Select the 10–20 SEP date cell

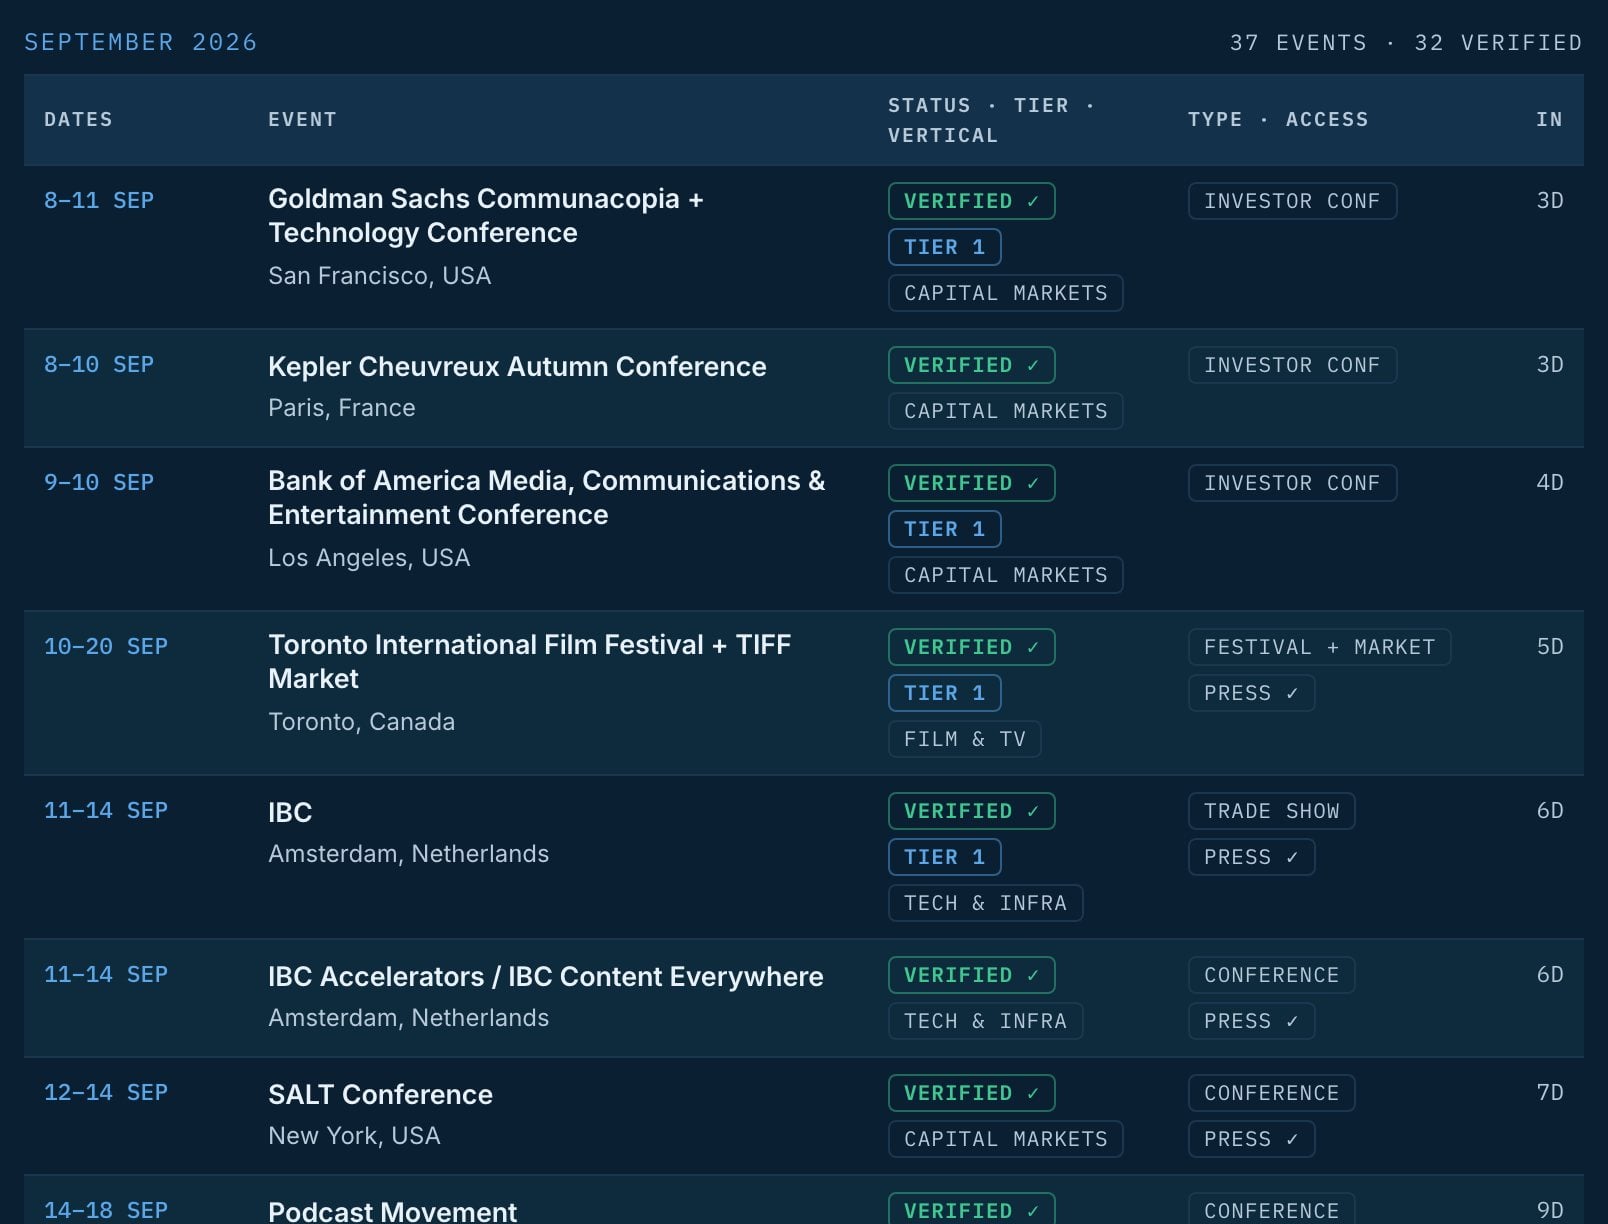point(106,646)
